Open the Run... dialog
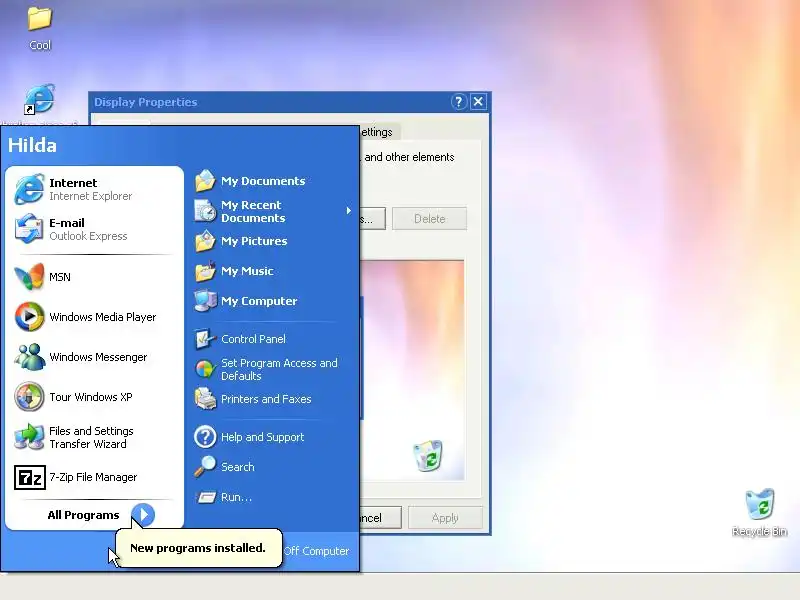The image size is (800, 600). pyautogui.click(x=271, y=497)
